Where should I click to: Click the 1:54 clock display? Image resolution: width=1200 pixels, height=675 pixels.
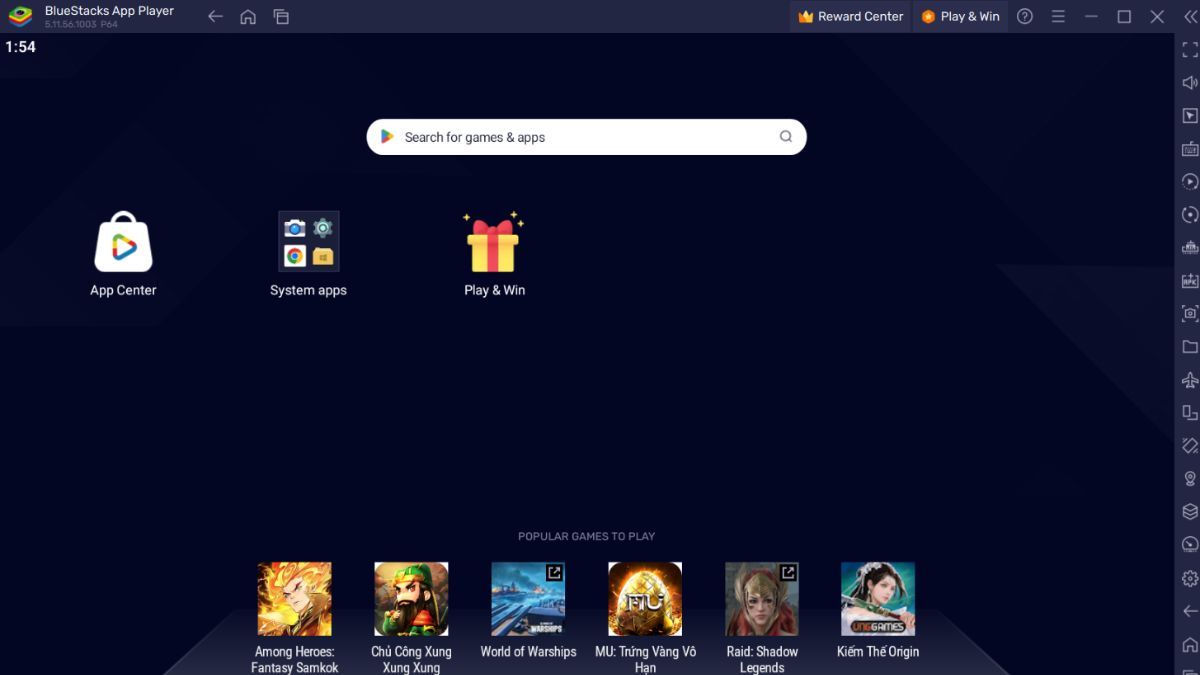click(20, 47)
